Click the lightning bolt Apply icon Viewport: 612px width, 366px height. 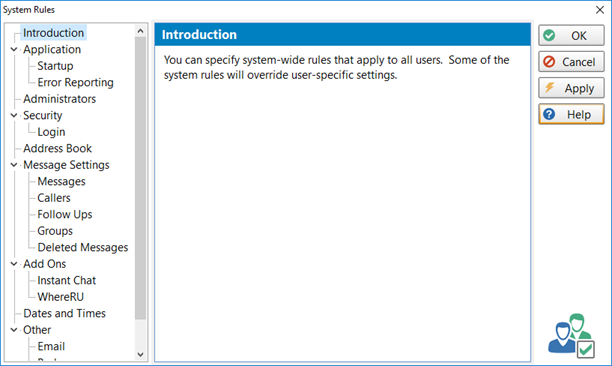(550, 87)
